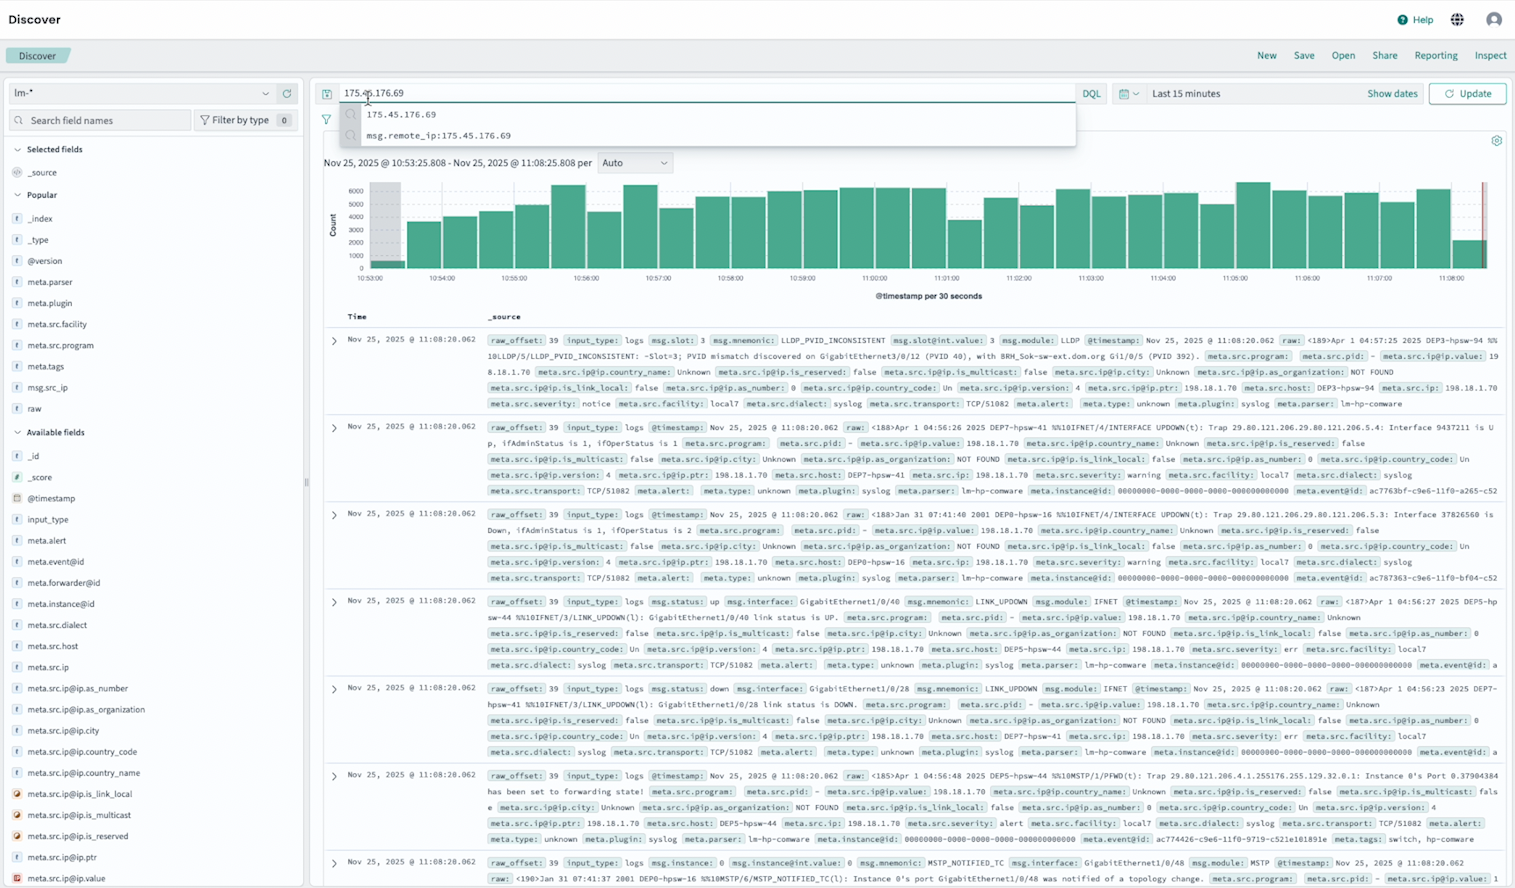Screen dimensions: 1515x888
Task: Expand the MSTP_NOTIFIED_TC log row
Action: pyautogui.click(x=334, y=863)
